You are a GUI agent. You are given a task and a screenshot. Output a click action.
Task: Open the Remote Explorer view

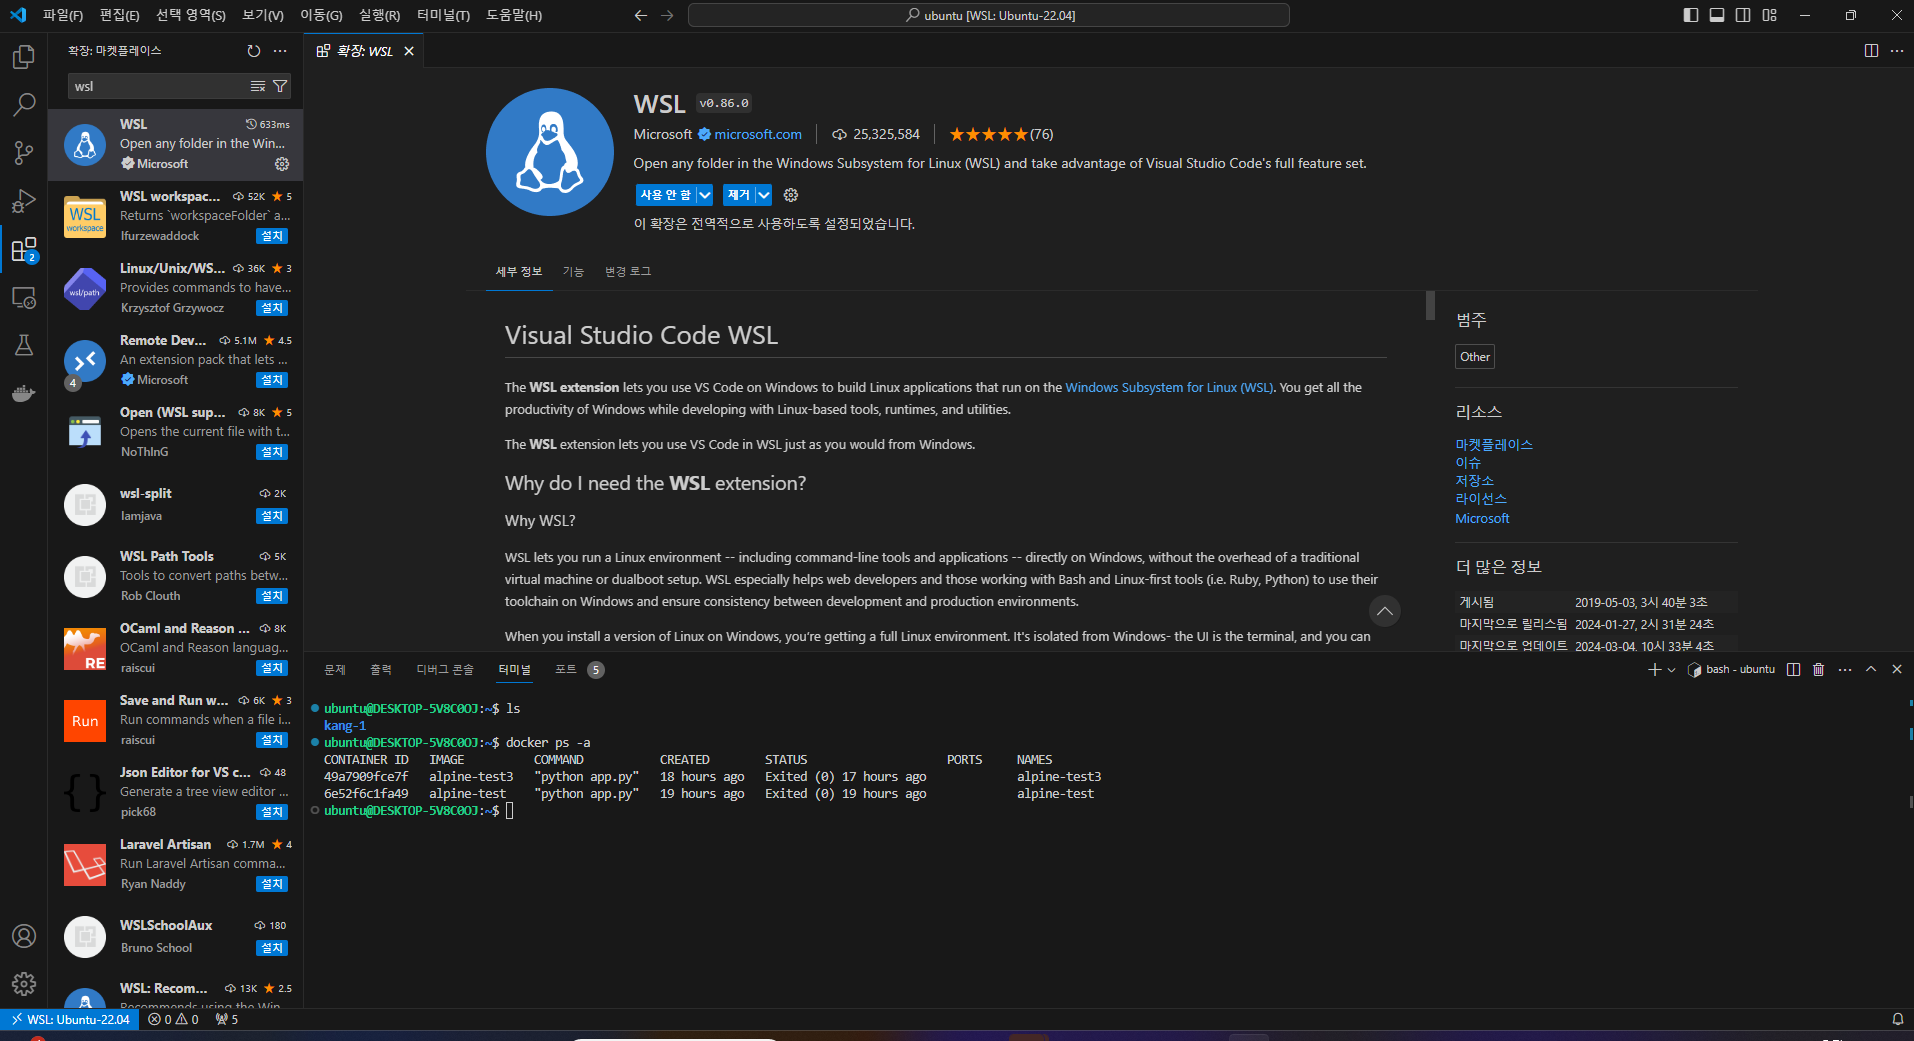[24, 297]
